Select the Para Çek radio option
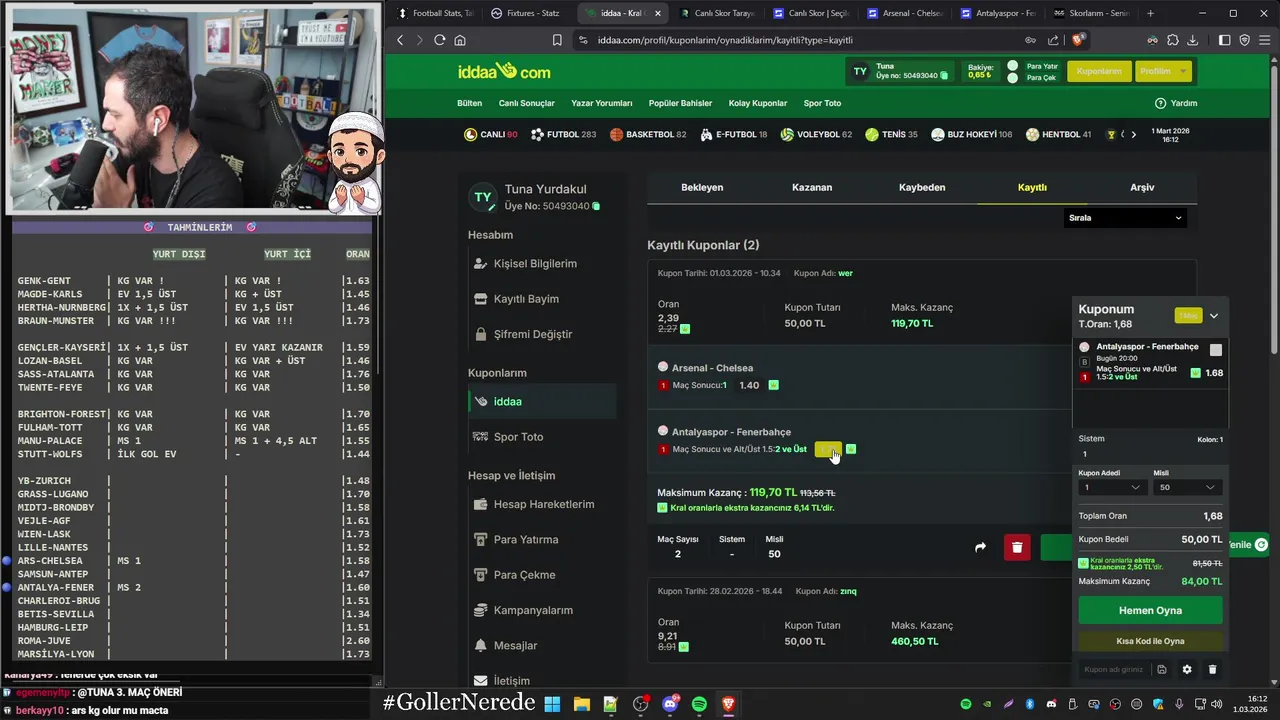The height and width of the screenshot is (720, 1280). (x=1013, y=77)
